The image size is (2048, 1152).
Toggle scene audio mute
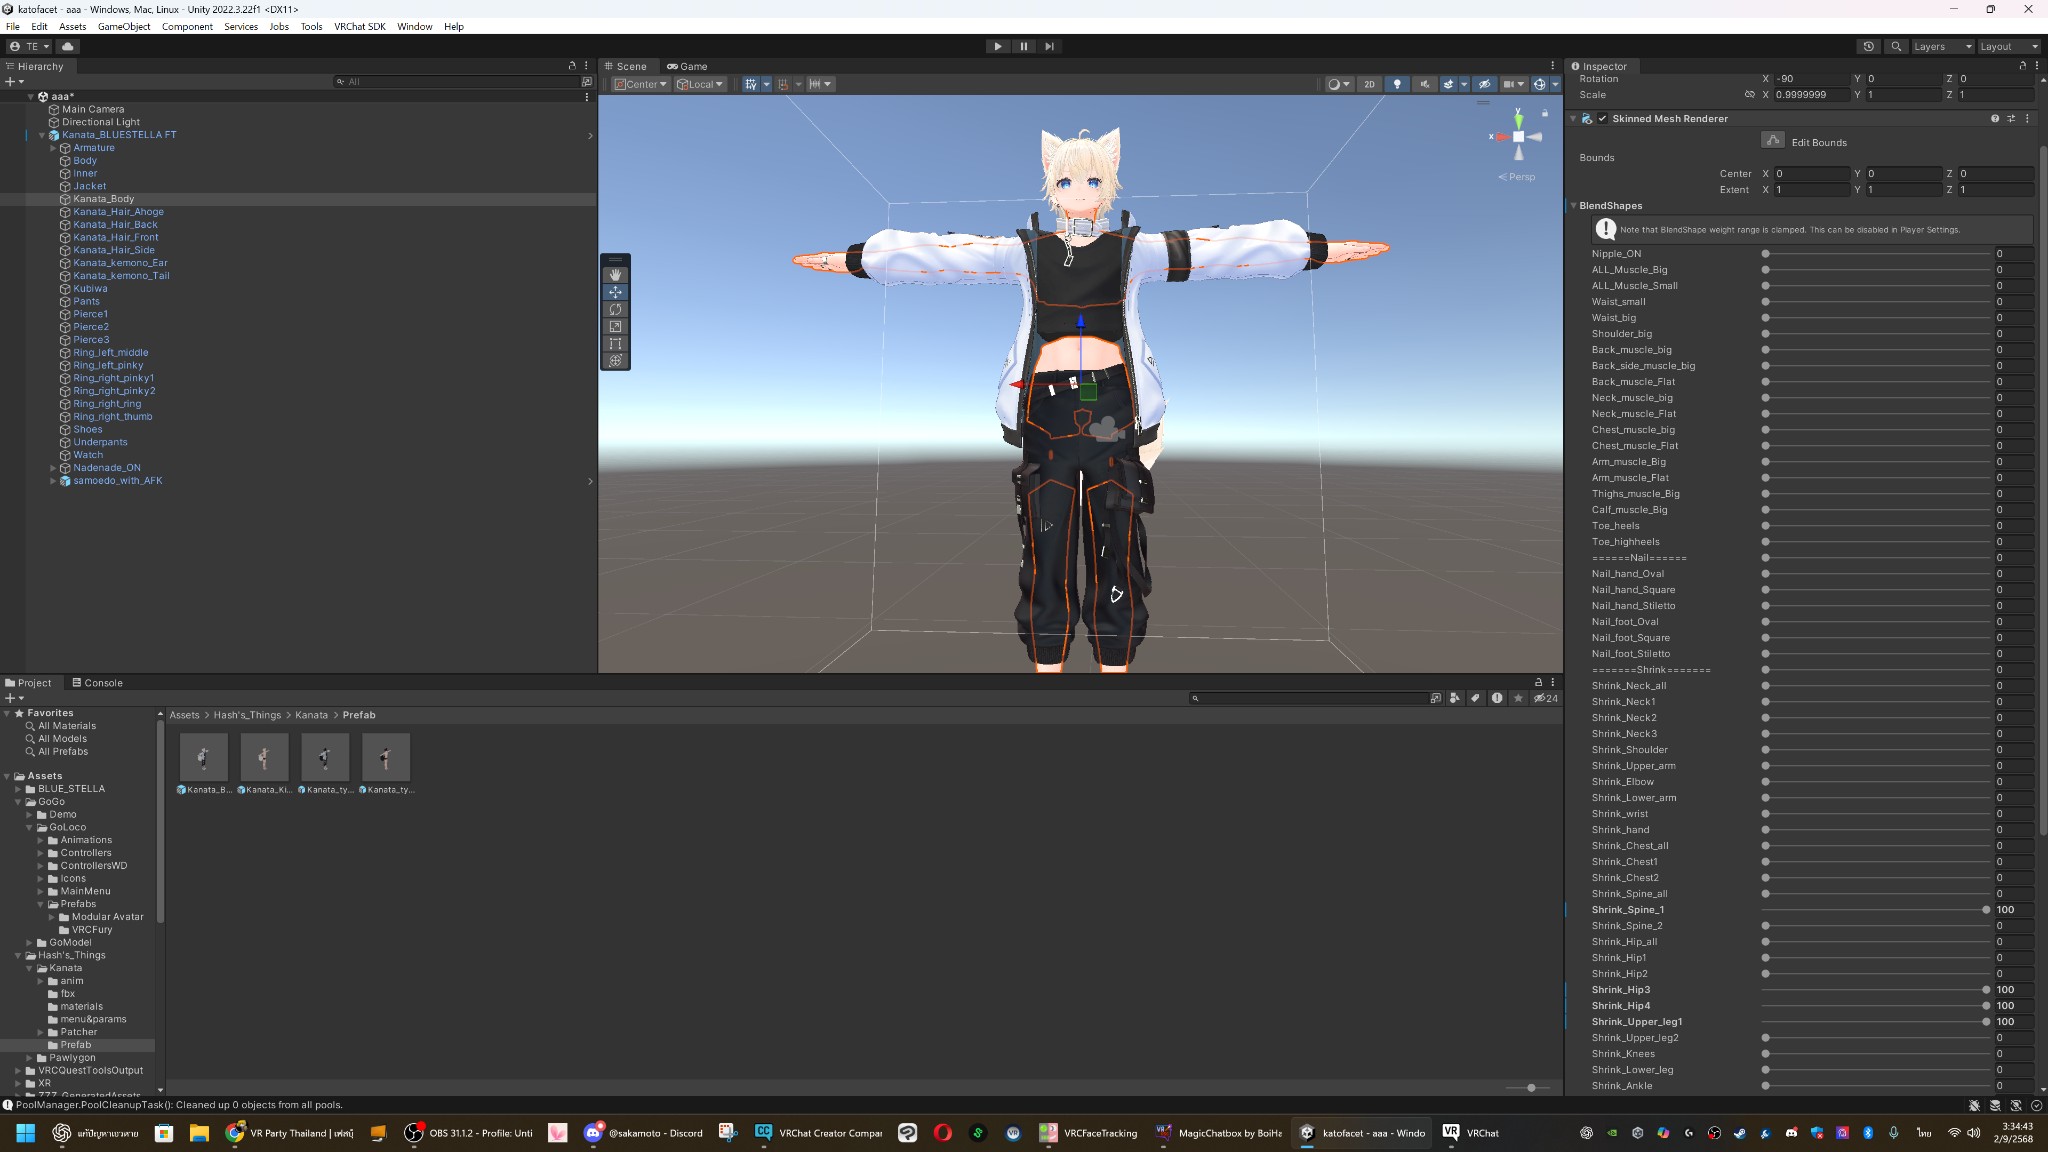tap(1424, 84)
